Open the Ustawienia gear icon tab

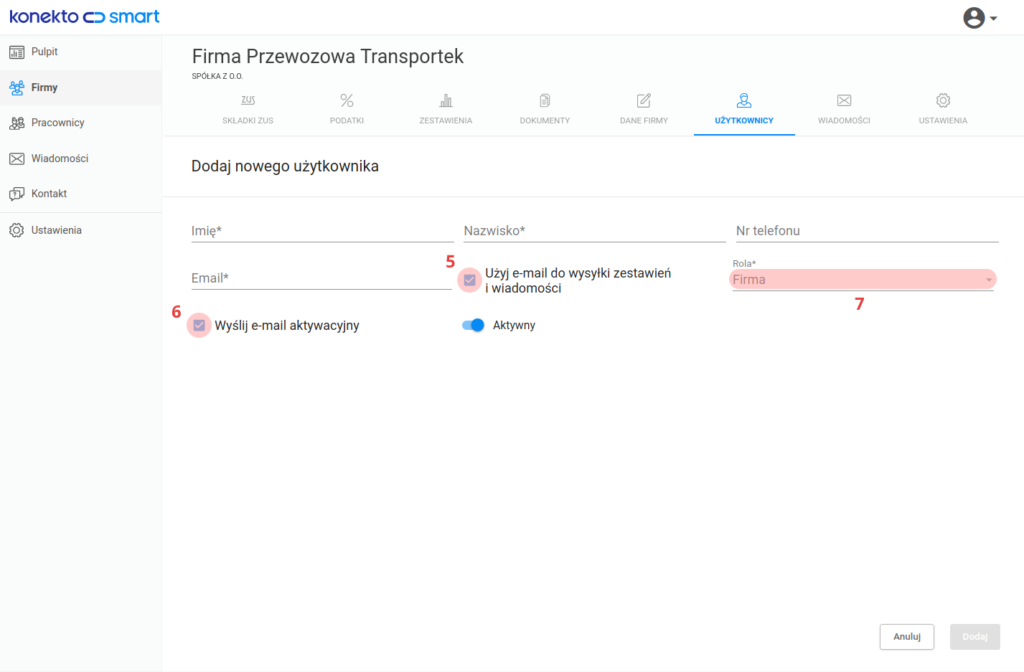click(x=943, y=101)
